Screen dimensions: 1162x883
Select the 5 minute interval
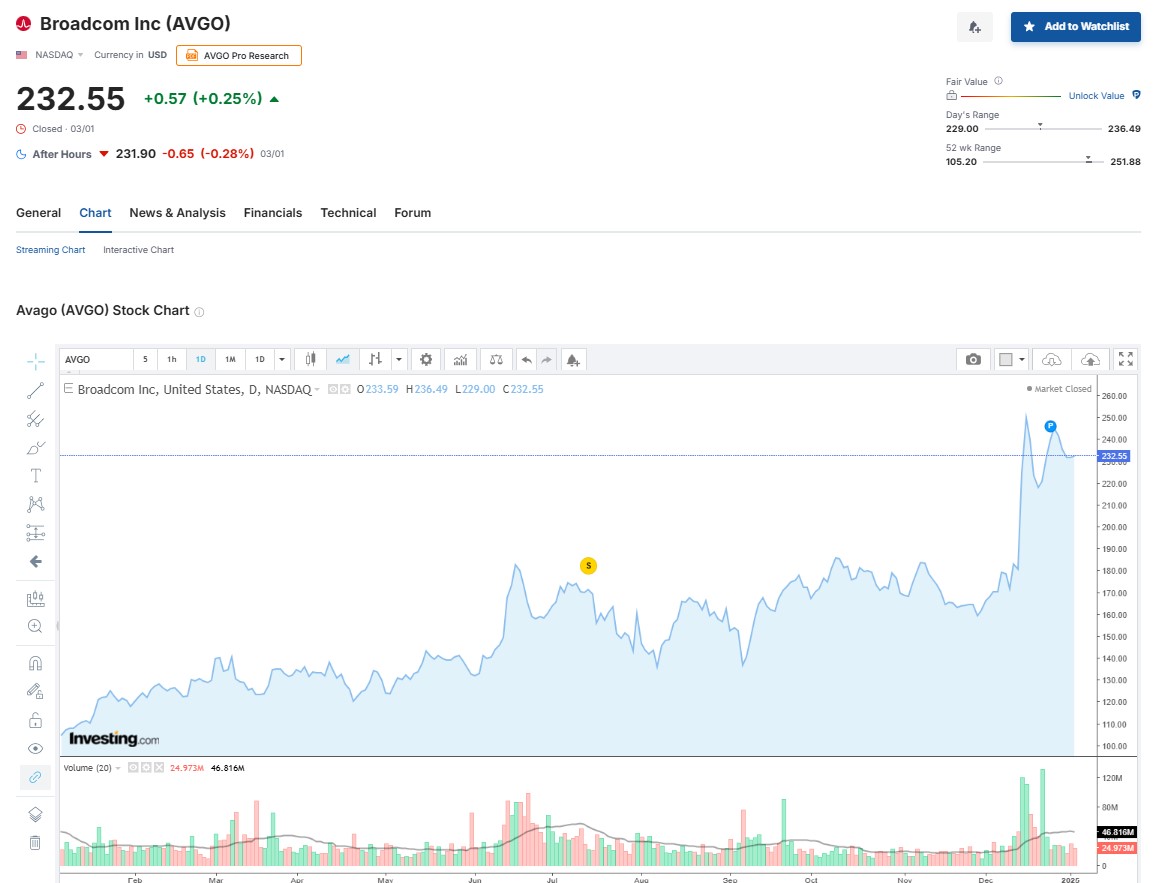(x=145, y=359)
